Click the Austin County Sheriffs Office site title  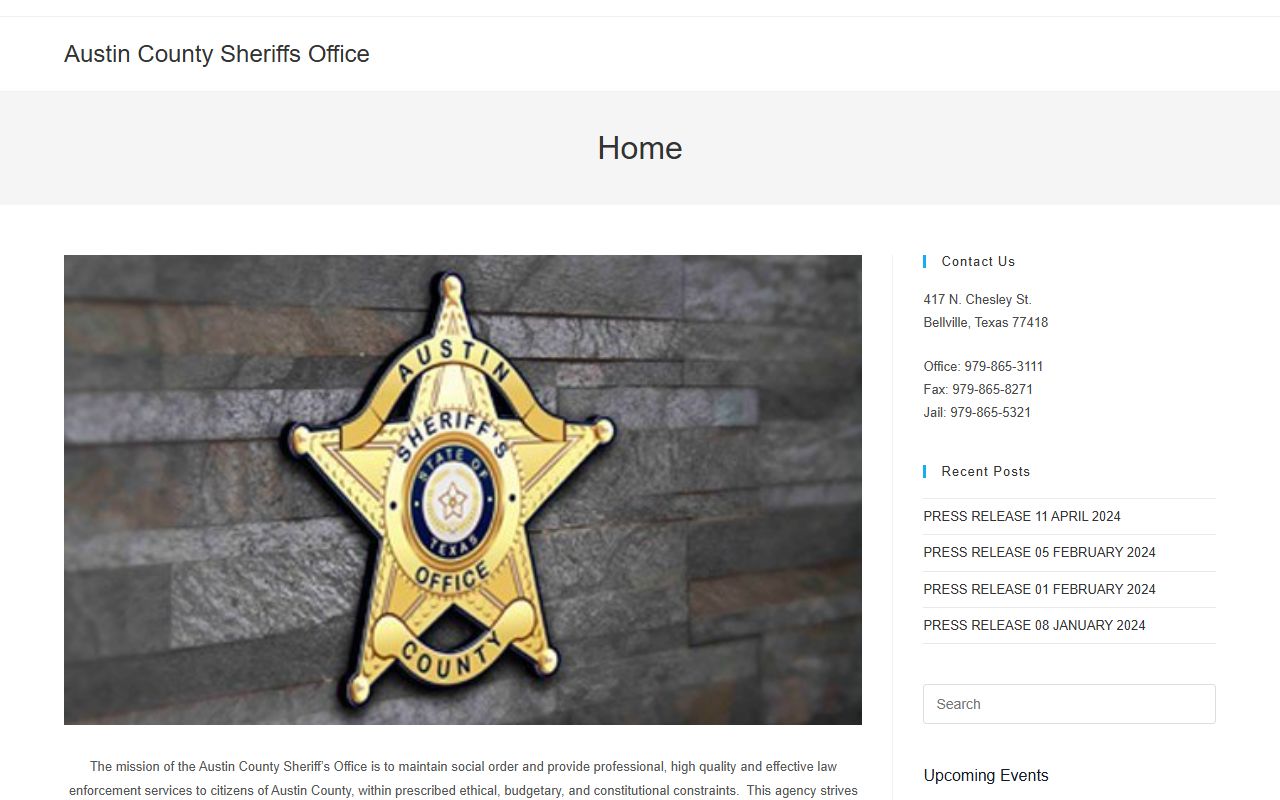pos(217,54)
